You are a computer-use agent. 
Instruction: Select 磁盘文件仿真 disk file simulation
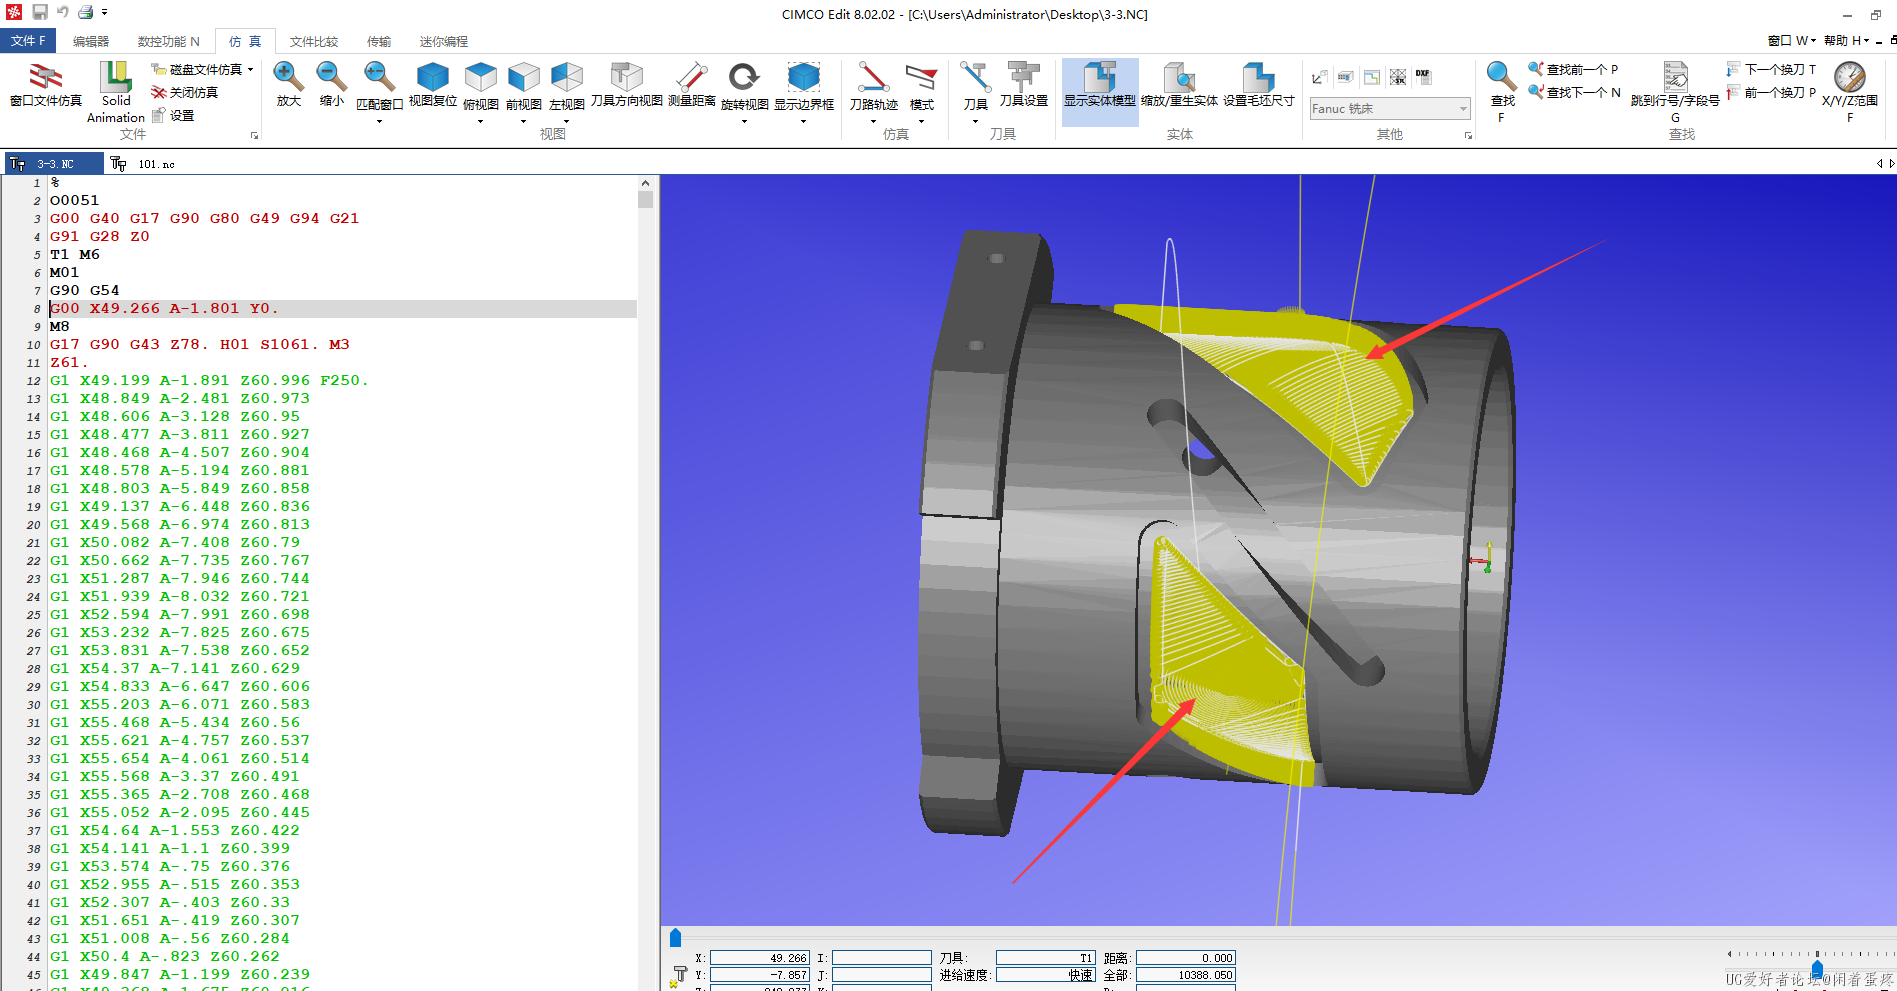click(x=196, y=69)
